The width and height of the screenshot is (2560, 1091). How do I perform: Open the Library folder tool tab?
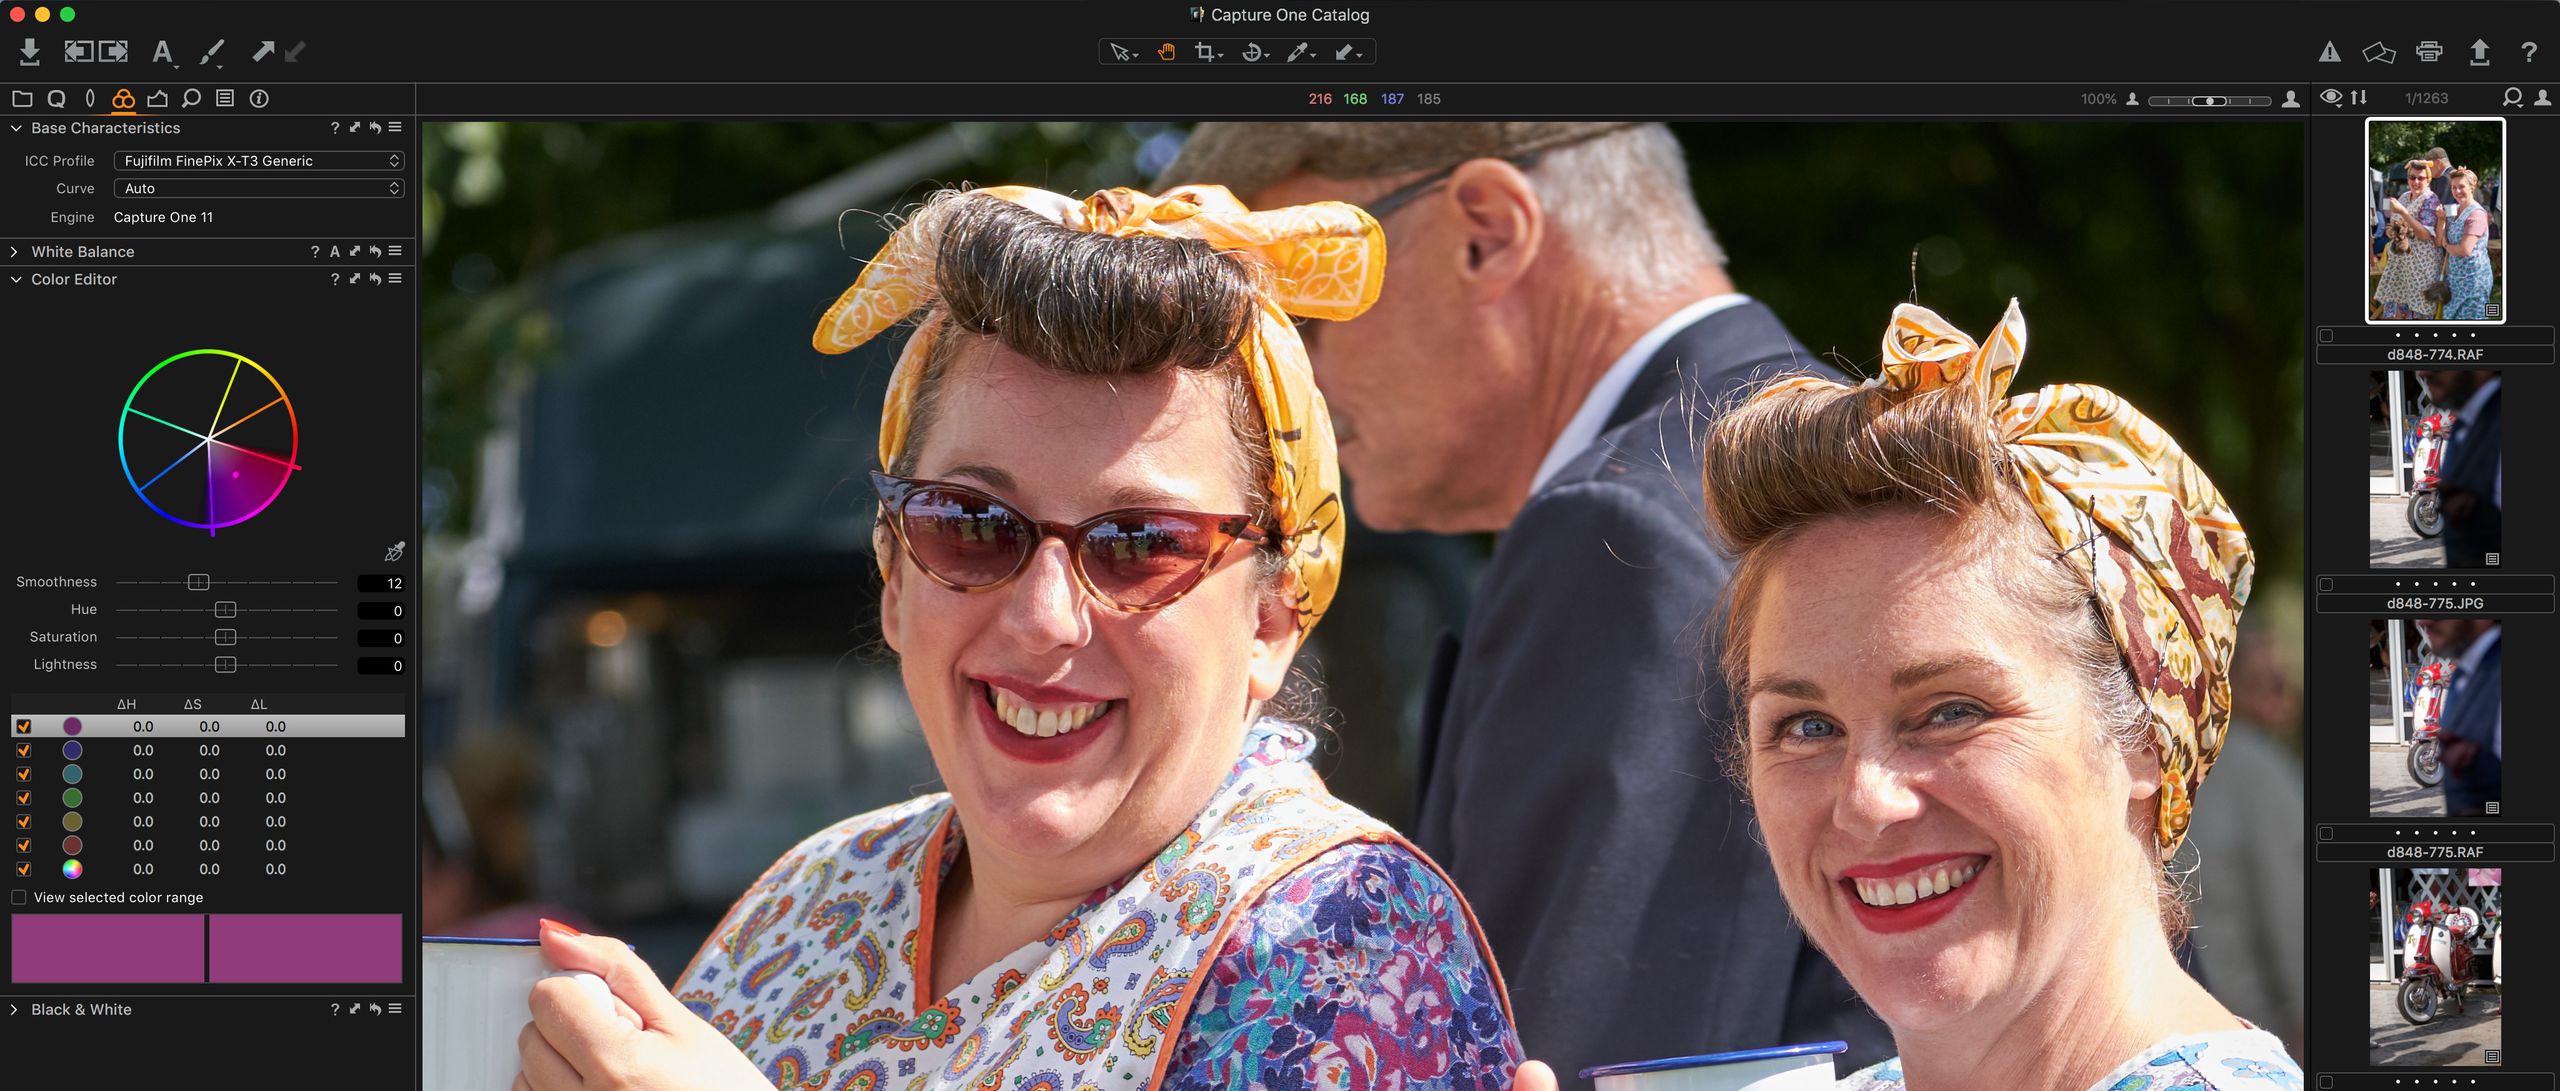tap(22, 98)
